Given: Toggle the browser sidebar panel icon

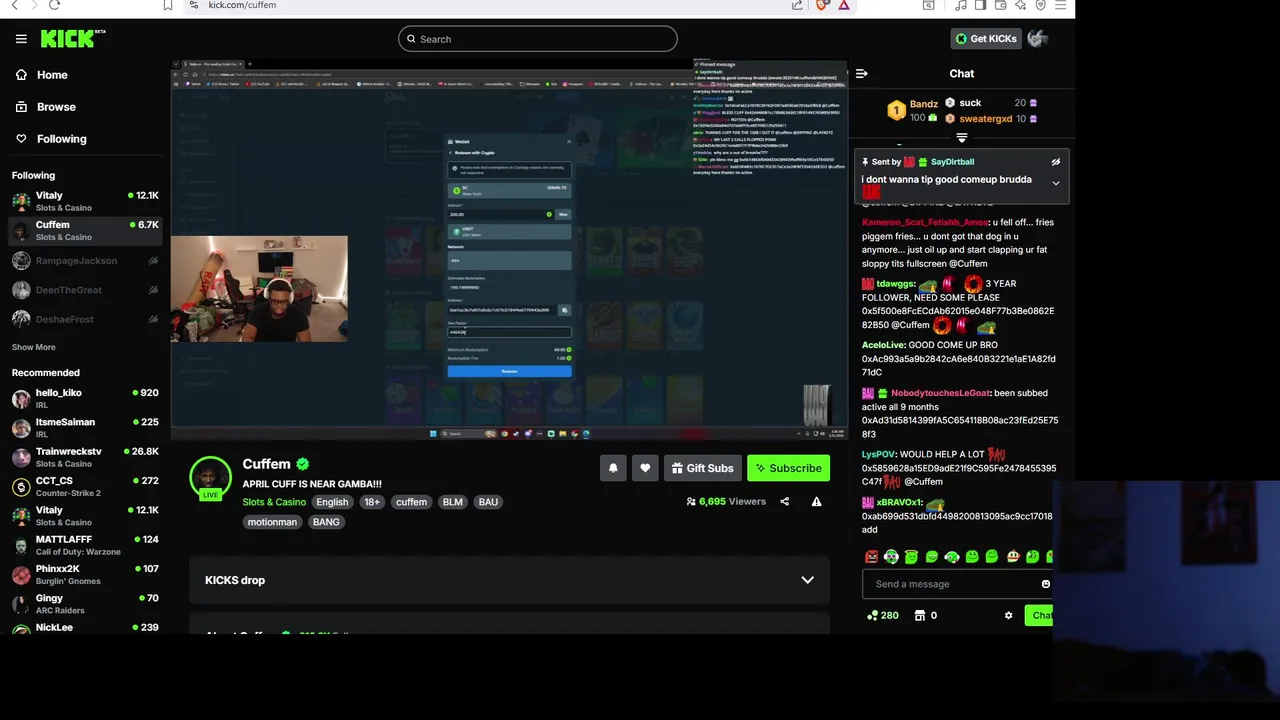Looking at the screenshot, I should [981, 5].
